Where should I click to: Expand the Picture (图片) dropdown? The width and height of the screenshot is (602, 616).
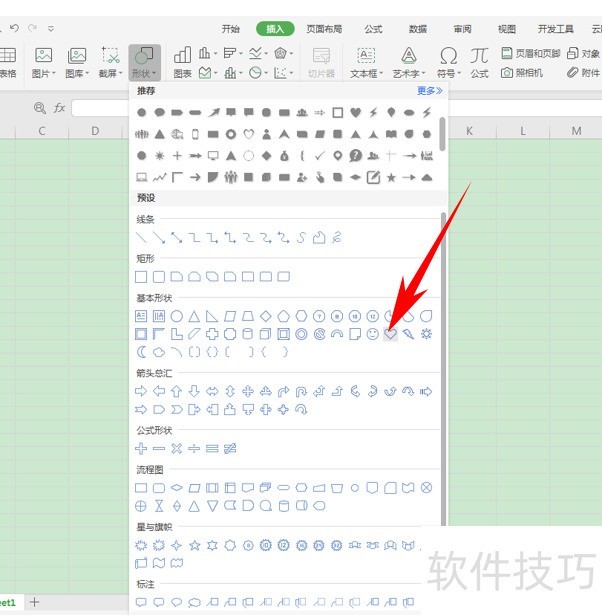click(x=44, y=62)
